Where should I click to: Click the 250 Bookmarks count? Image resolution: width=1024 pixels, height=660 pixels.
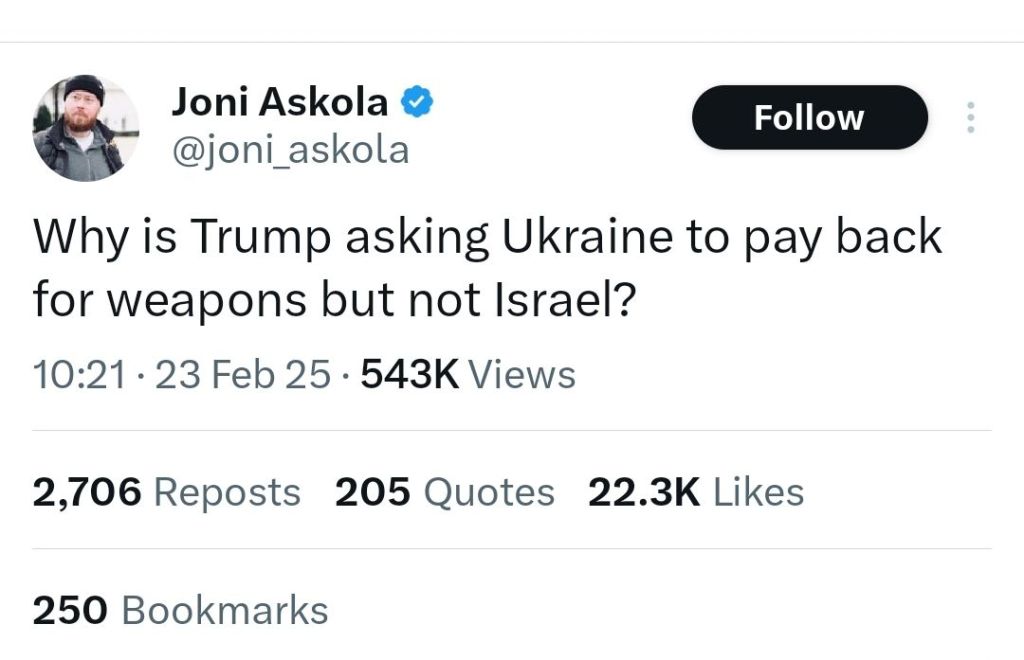180,610
